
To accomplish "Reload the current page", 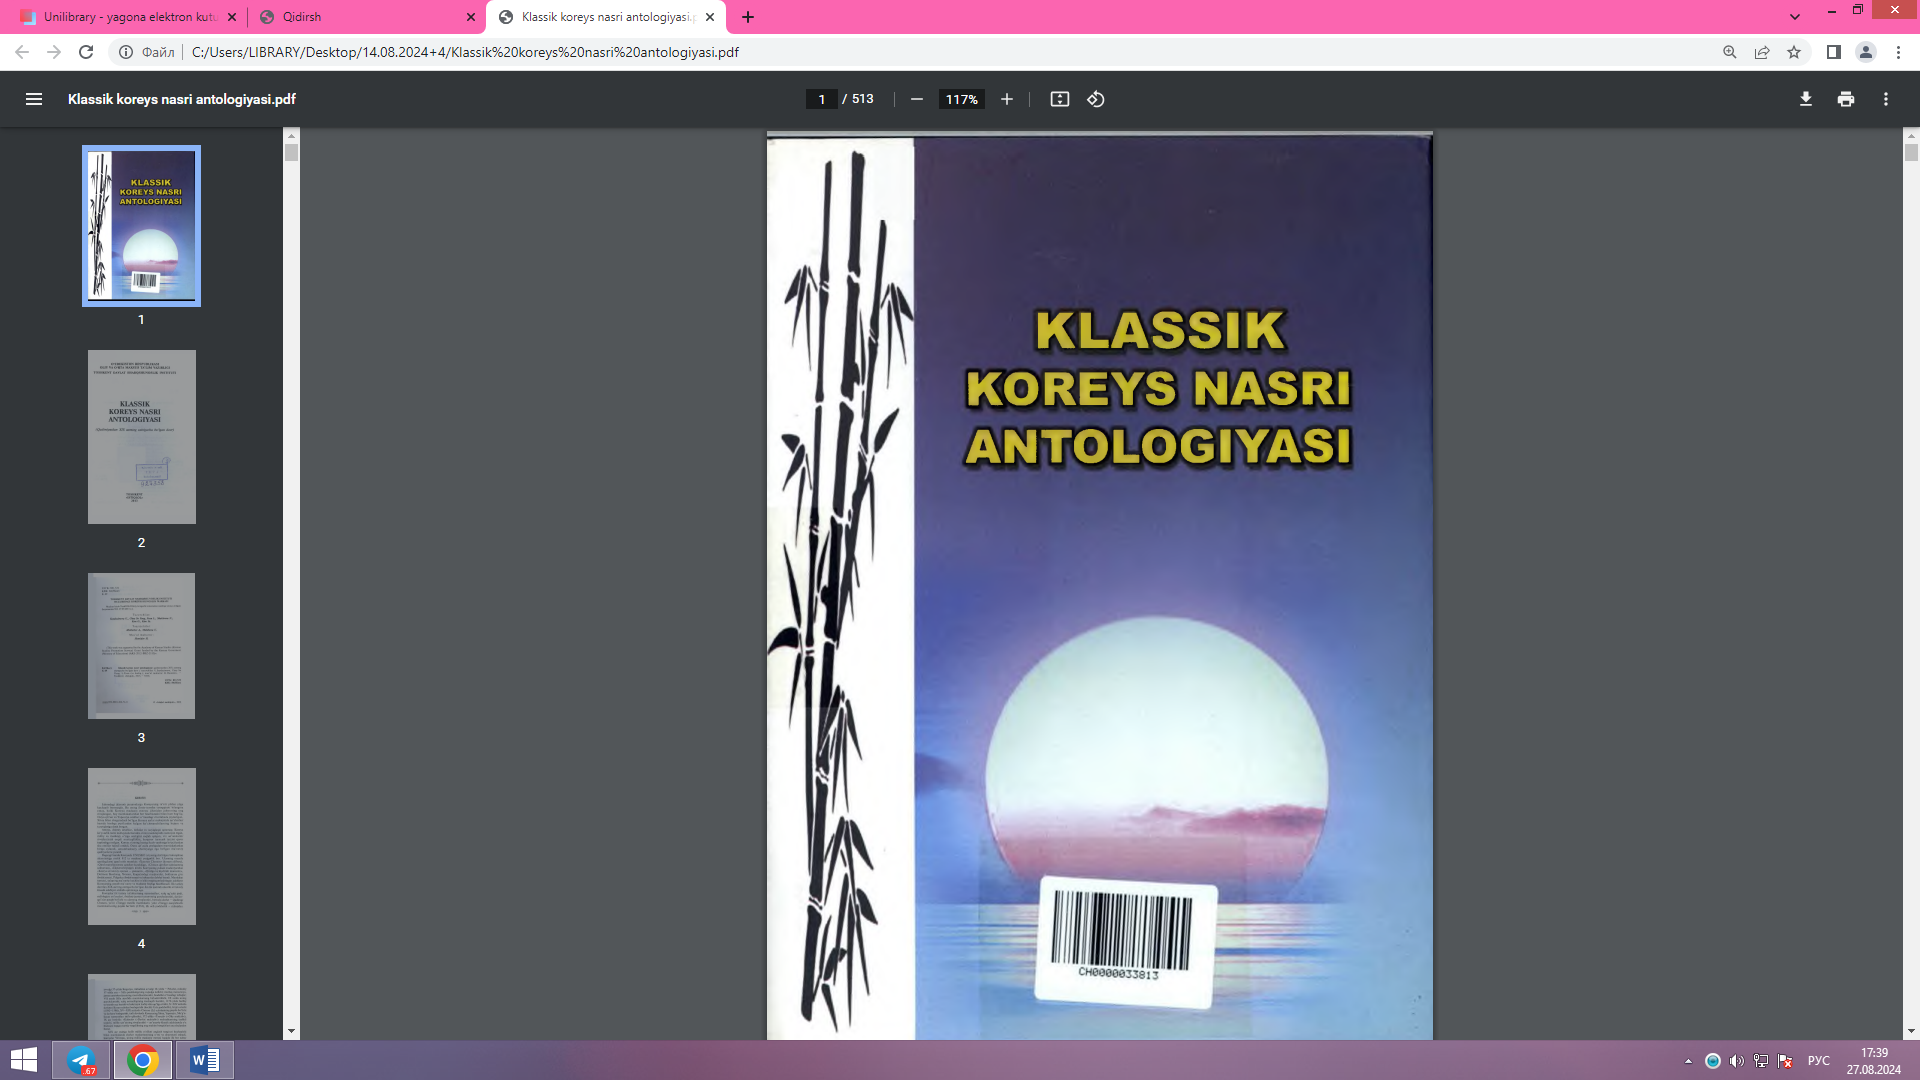I will [x=86, y=52].
